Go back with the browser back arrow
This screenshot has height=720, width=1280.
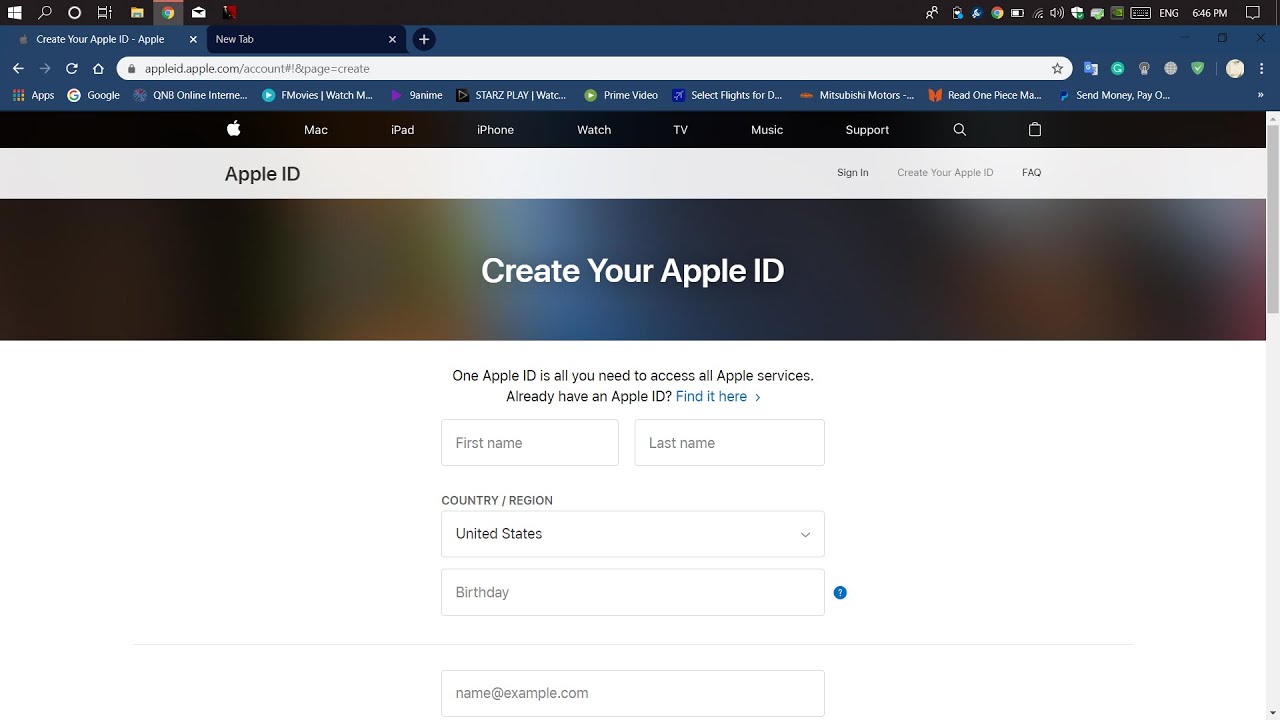(x=18, y=68)
